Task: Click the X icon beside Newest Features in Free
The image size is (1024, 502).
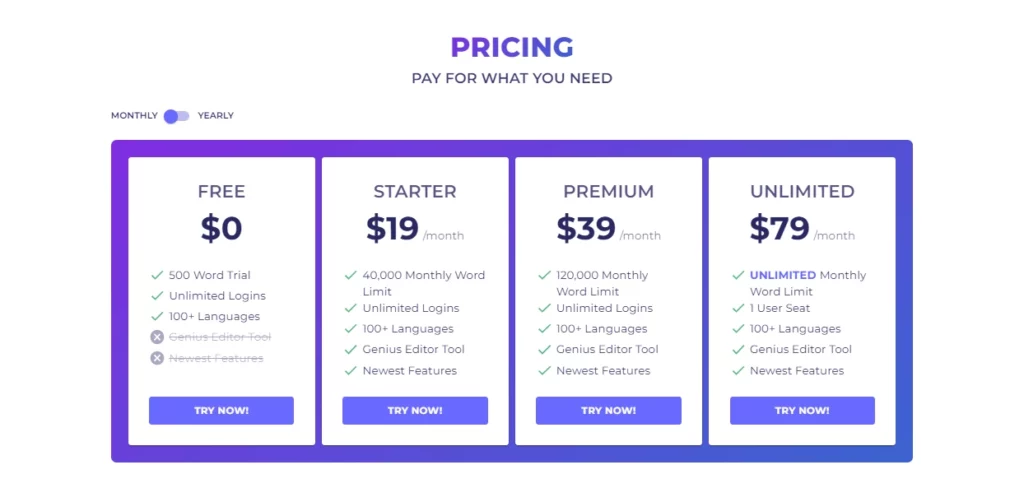Action: click(x=157, y=358)
